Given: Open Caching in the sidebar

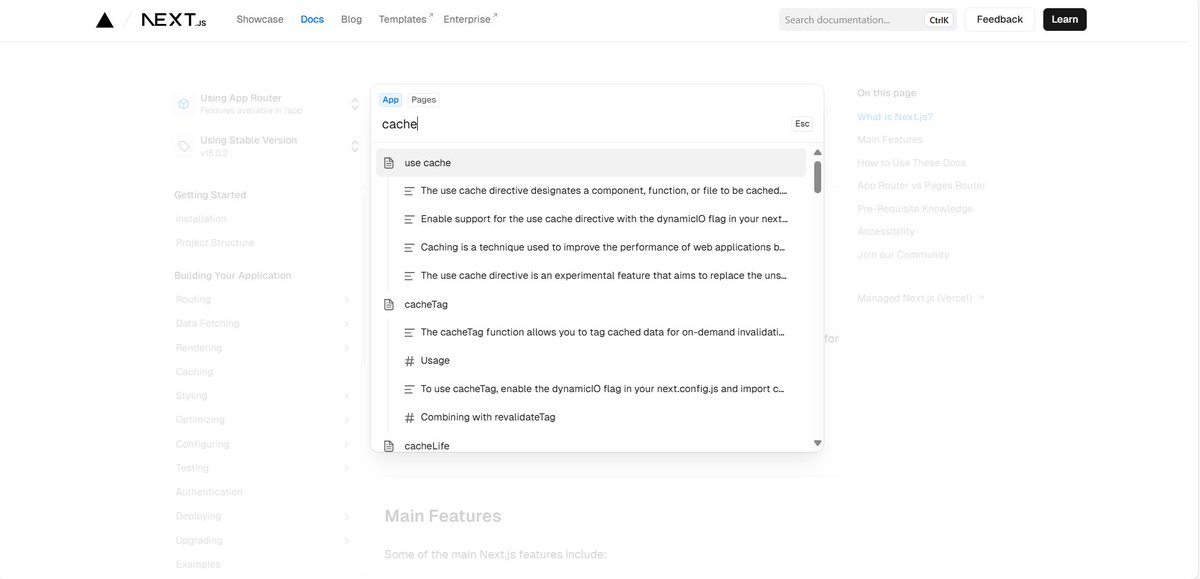Looking at the screenshot, I should pyautogui.click(x=194, y=372).
